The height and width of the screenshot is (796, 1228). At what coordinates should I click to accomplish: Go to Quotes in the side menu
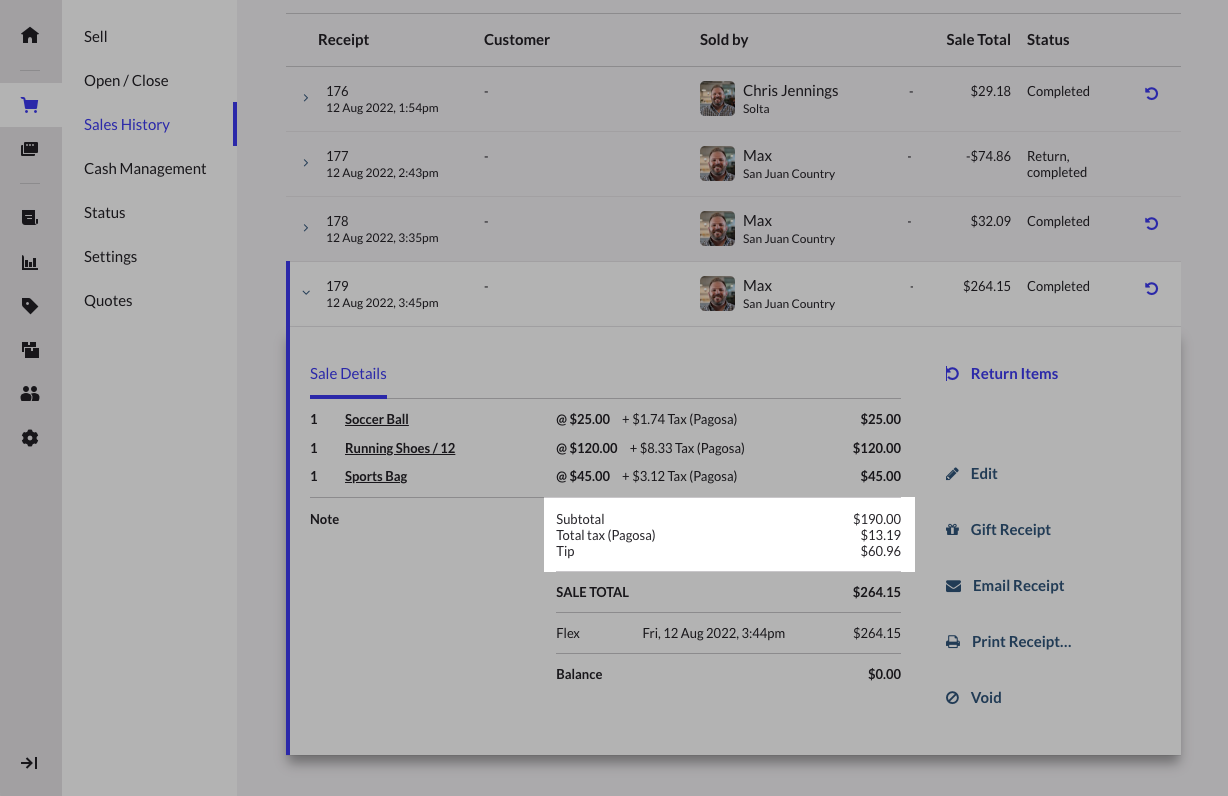point(108,301)
